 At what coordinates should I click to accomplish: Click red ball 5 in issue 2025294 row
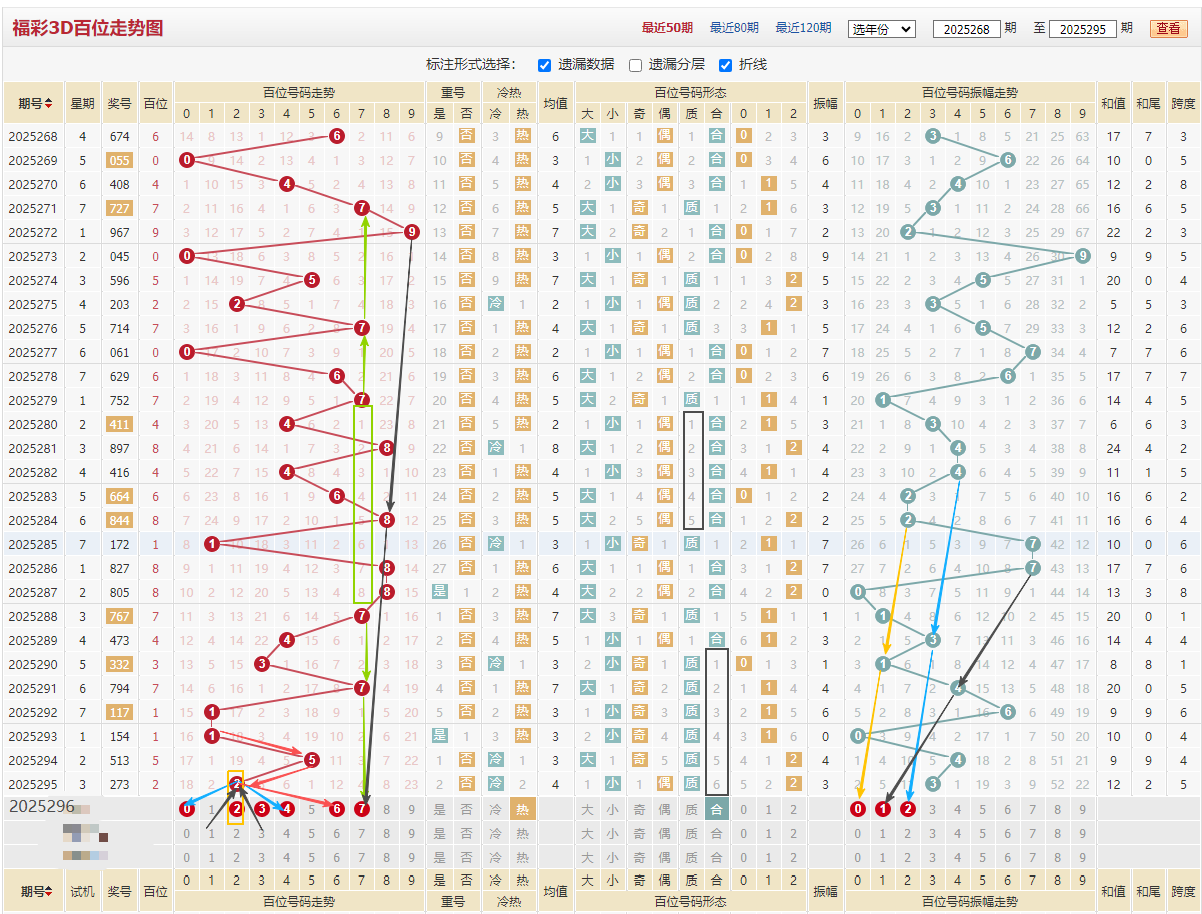point(312,760)
